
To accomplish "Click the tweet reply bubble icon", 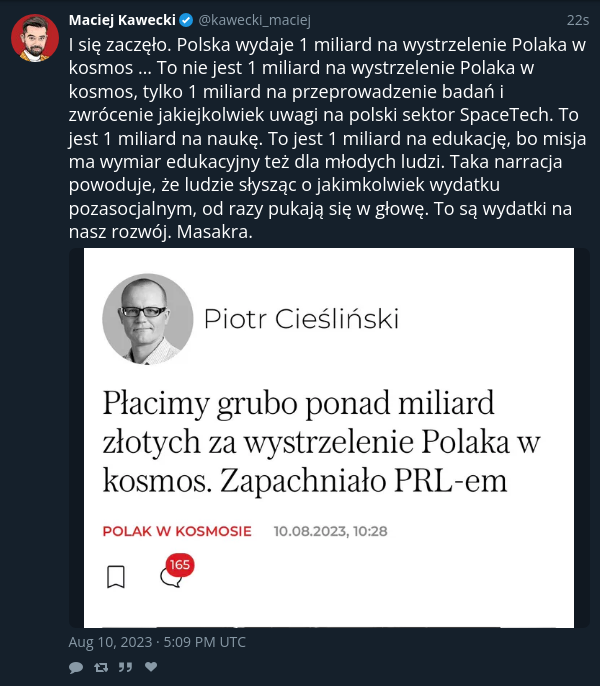I will 76,667.
